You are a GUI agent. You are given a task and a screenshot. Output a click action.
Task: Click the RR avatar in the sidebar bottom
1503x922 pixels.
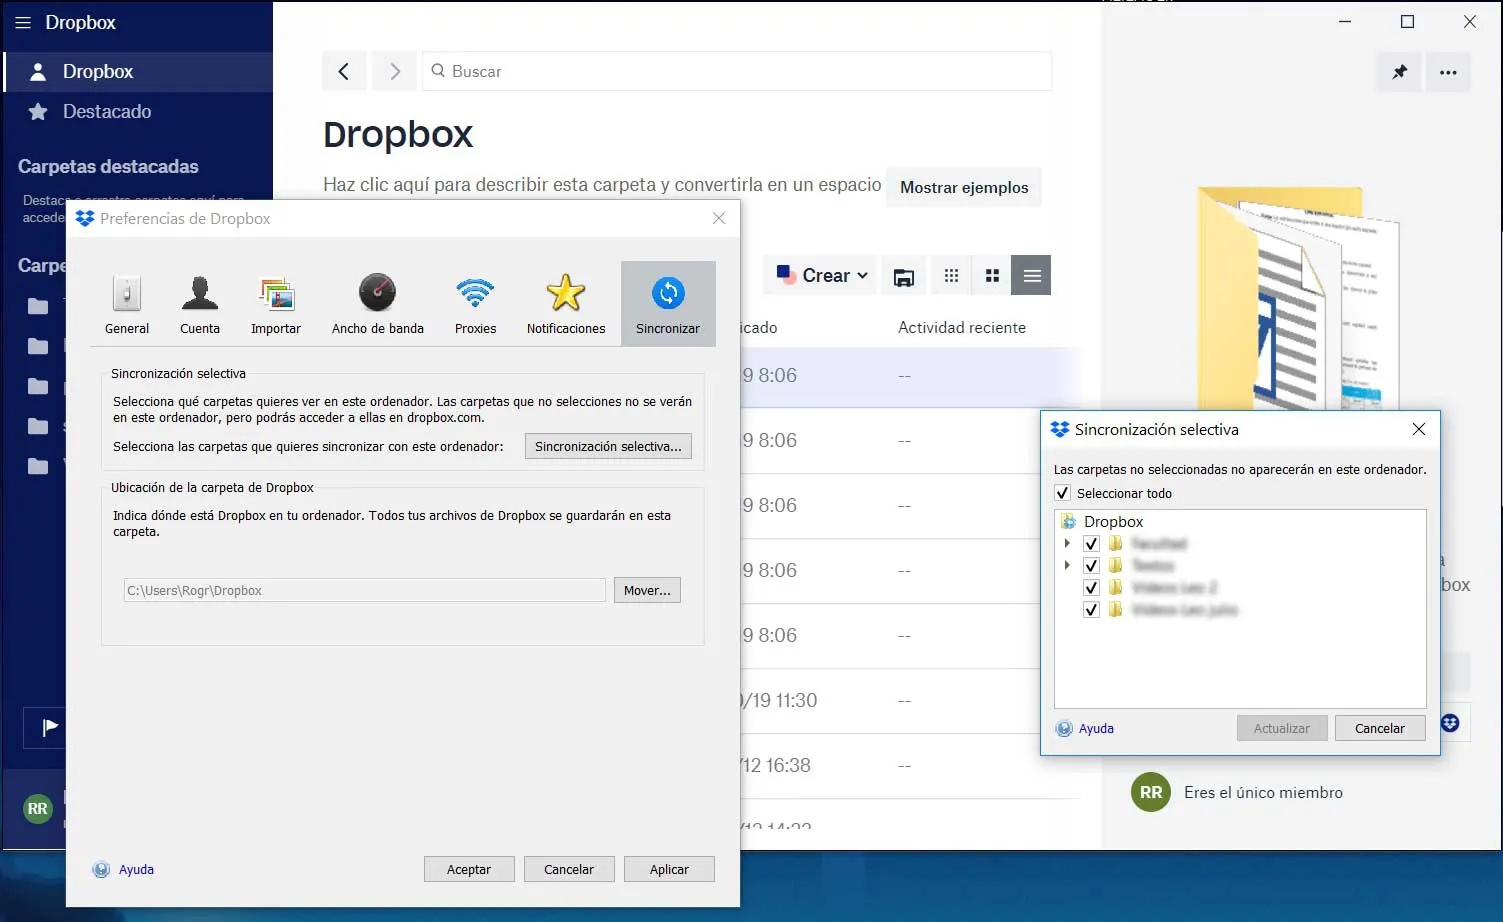click(38, 808)
